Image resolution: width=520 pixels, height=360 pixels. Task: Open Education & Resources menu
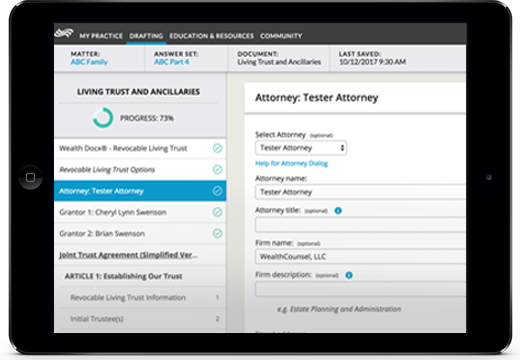pyautogui.click(x=212, y=36)
